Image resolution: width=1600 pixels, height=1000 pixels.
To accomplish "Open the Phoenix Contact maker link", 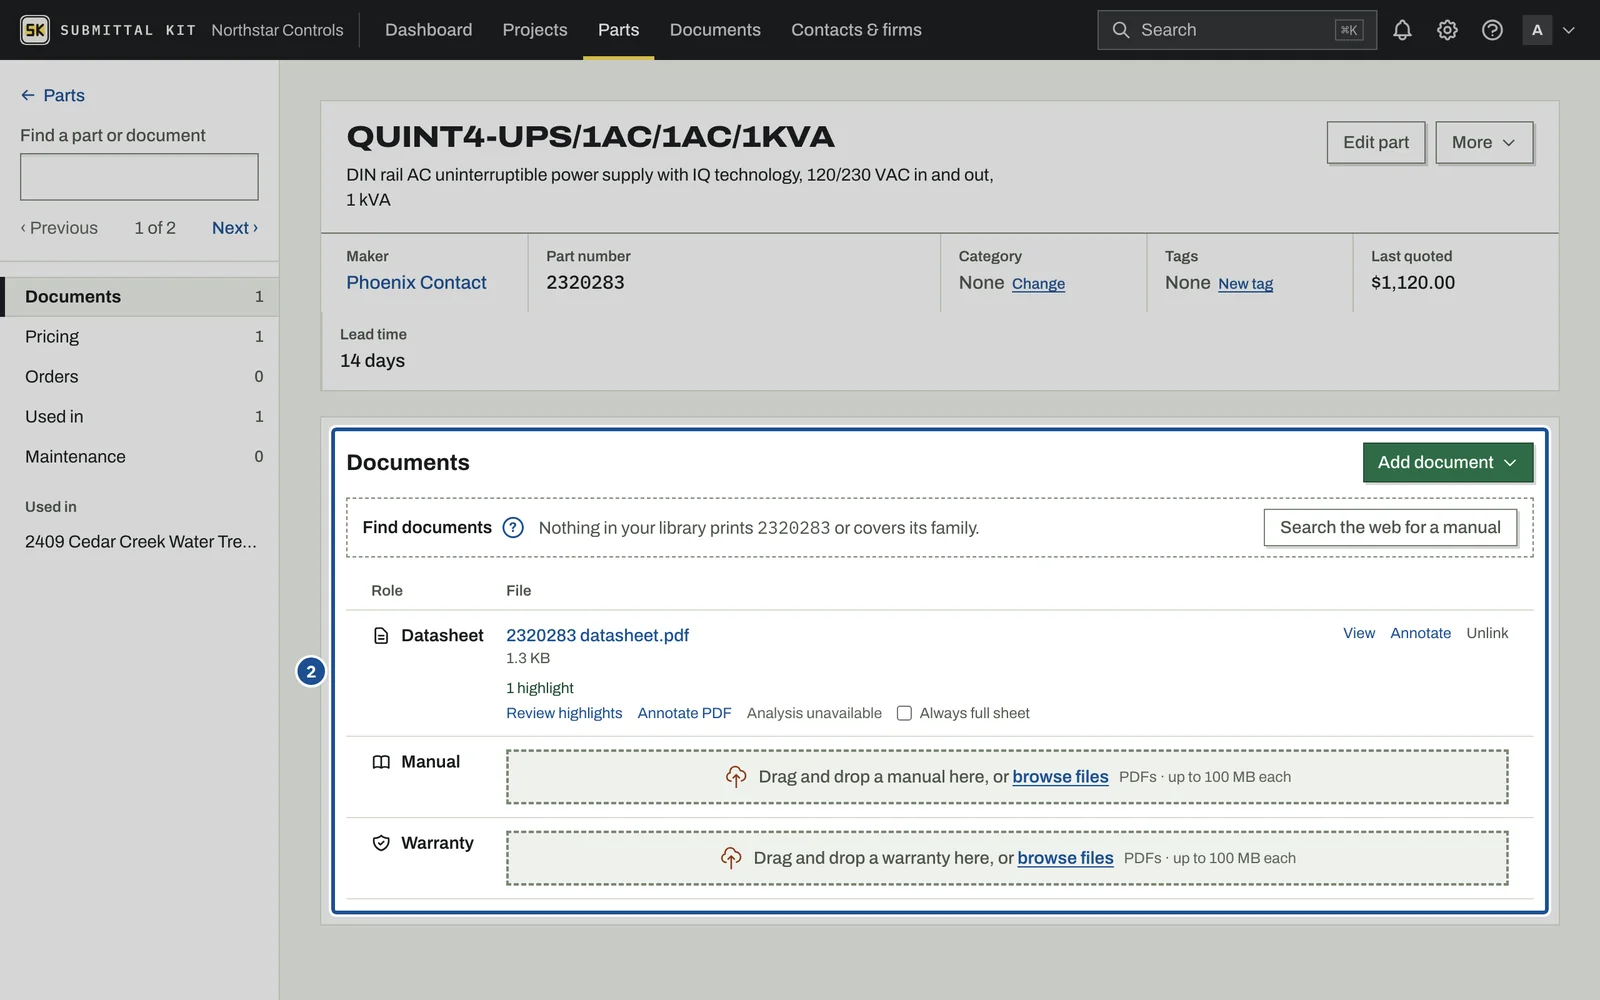I will point(416,283).
